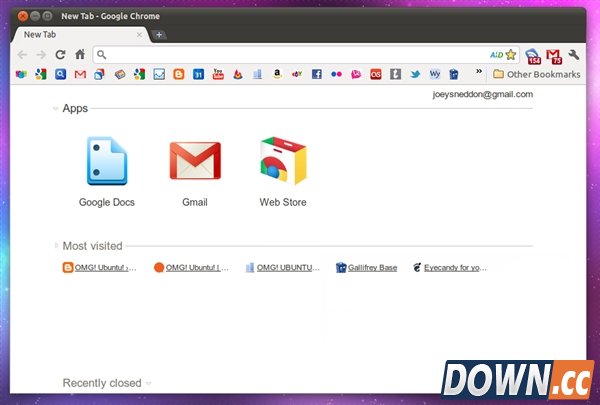The image size is (600, 405).
Task: Click the Gmail checker extension icon
Action: pos(553,55)
